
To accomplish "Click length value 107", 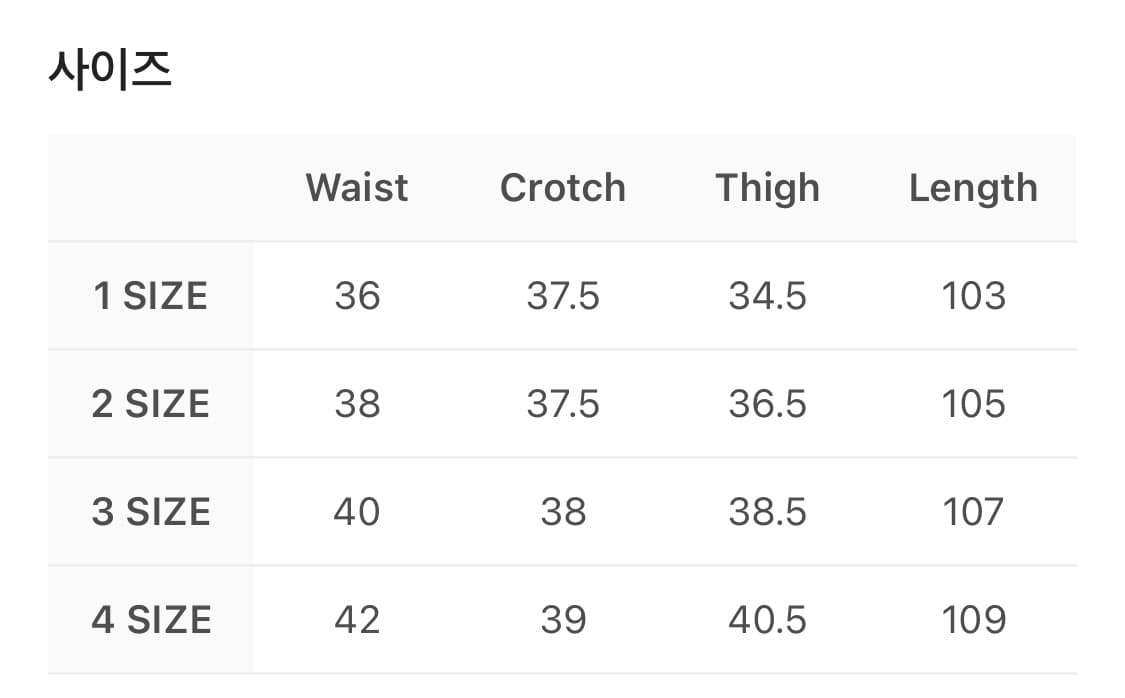I will point(973,512).
